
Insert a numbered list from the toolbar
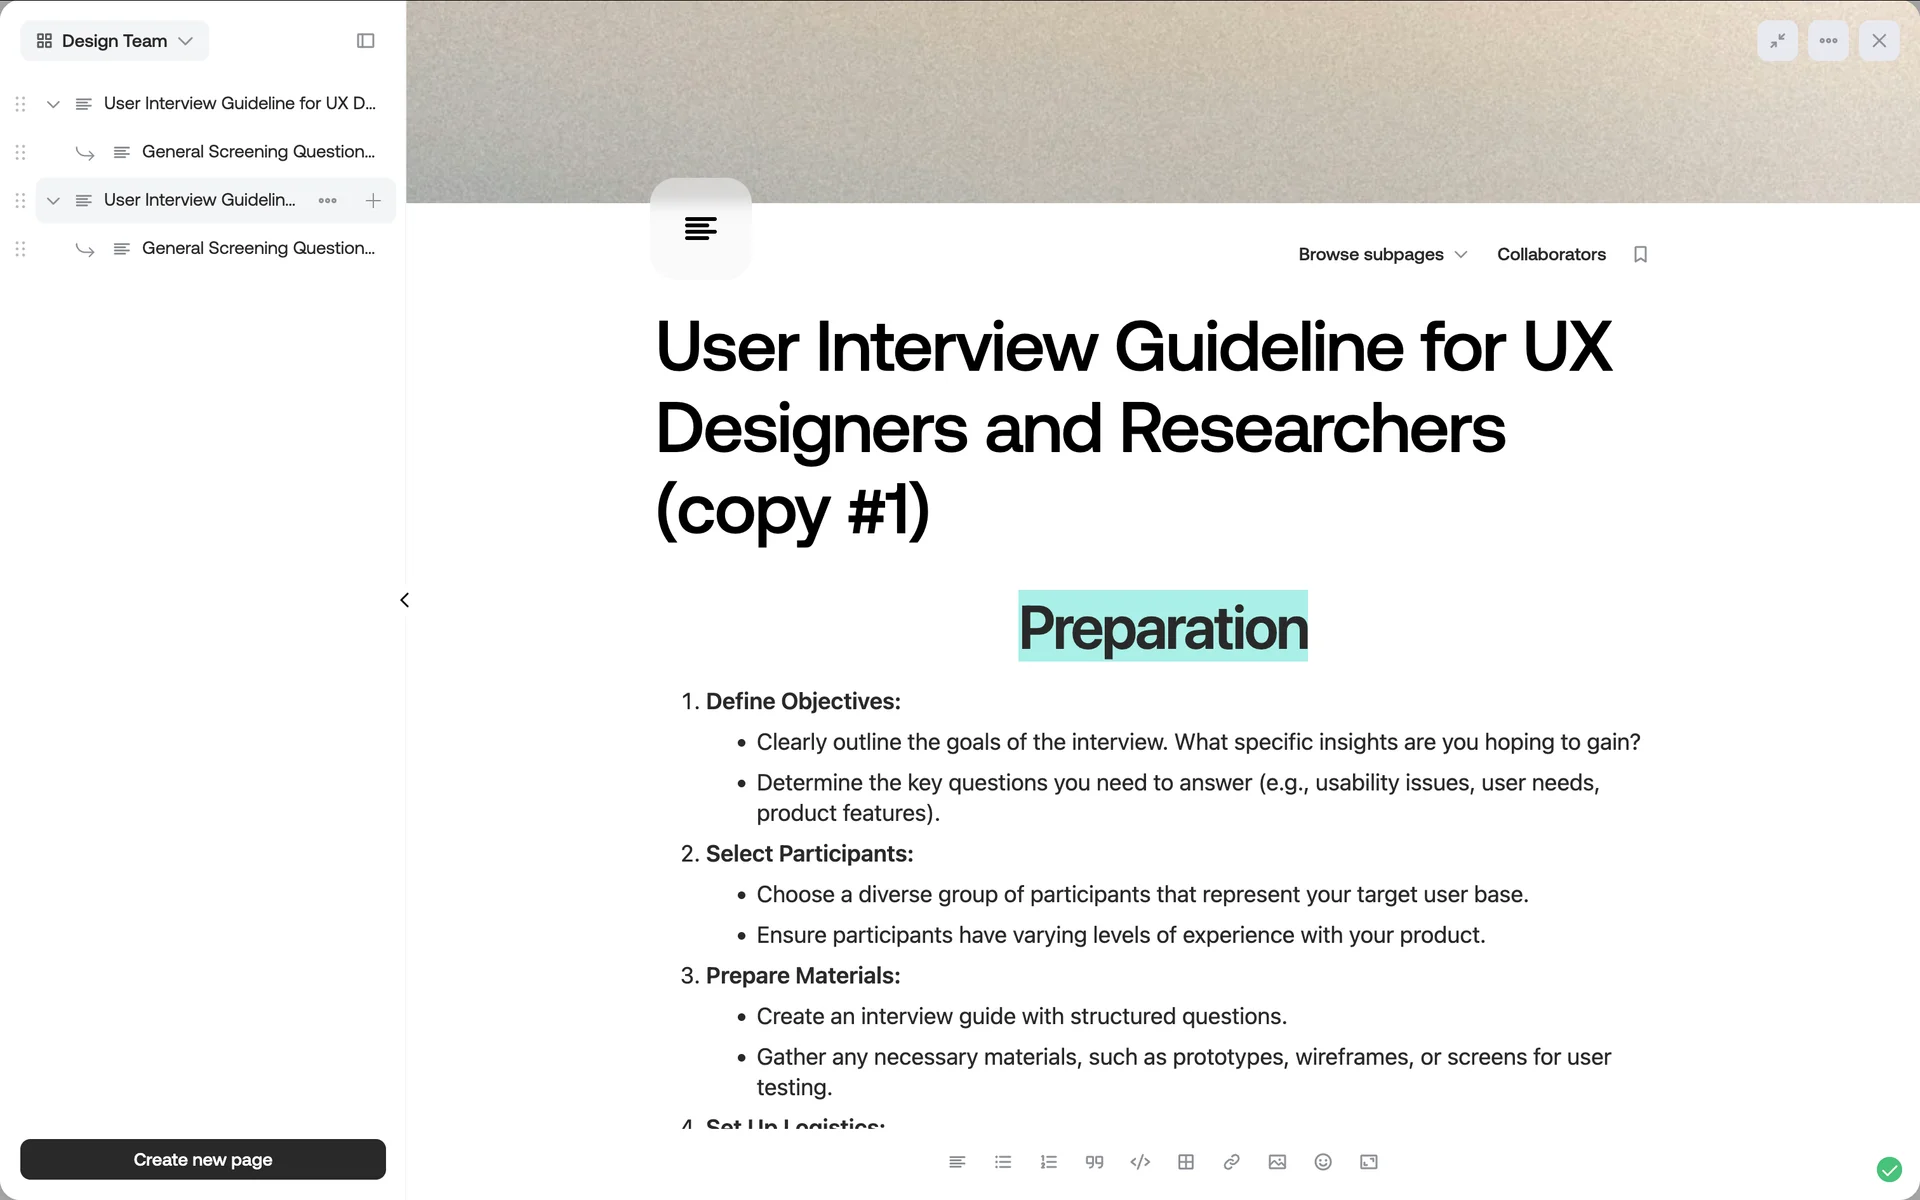pos(1048,1162)
